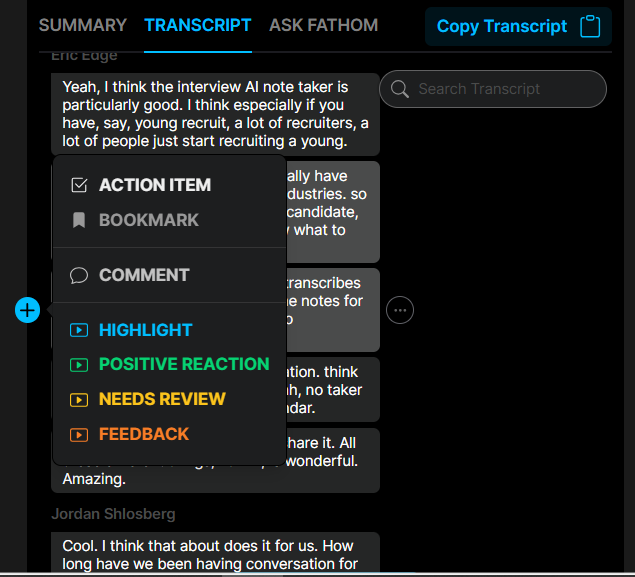
Task: Click the green Positive Reaction icon
Action: [79, 364]
